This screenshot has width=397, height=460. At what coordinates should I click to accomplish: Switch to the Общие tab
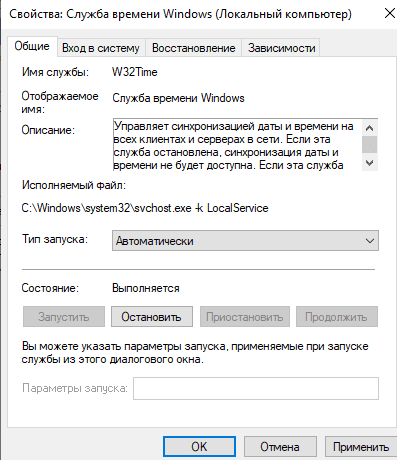tap(32, 46)
